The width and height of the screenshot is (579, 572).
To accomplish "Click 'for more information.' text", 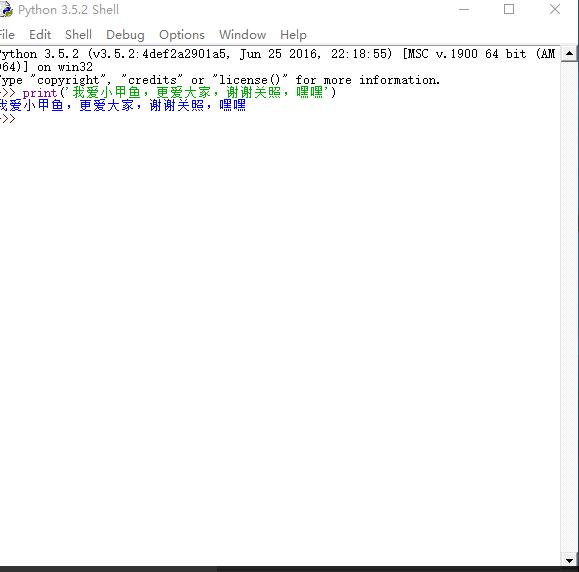I will pyautogui.click(x=367, y=80).
